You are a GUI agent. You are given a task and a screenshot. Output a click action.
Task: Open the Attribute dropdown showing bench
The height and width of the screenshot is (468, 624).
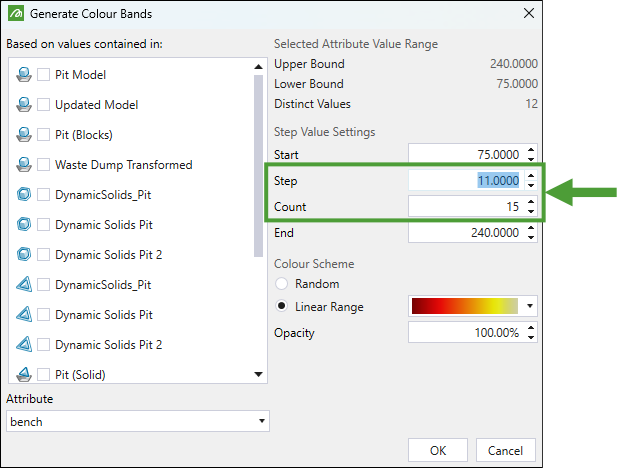[137, 421]
